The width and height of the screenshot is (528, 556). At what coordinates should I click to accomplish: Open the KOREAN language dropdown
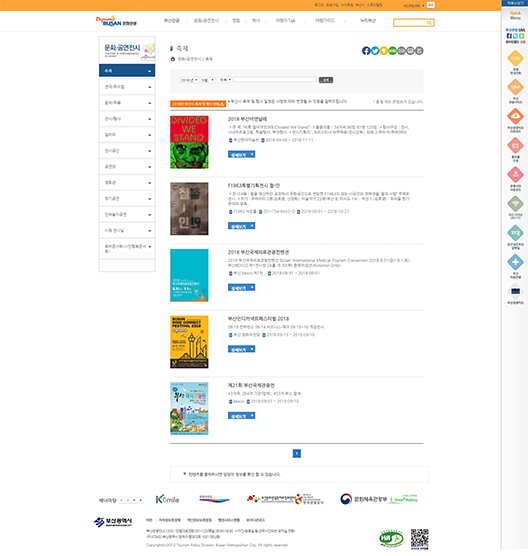pyautogui.click(x=413, y=5)
